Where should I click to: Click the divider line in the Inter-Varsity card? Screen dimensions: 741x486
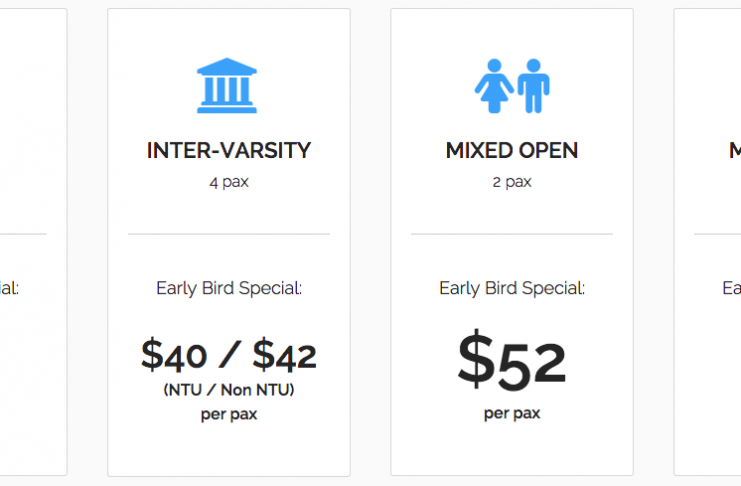[x=229, y=234]
